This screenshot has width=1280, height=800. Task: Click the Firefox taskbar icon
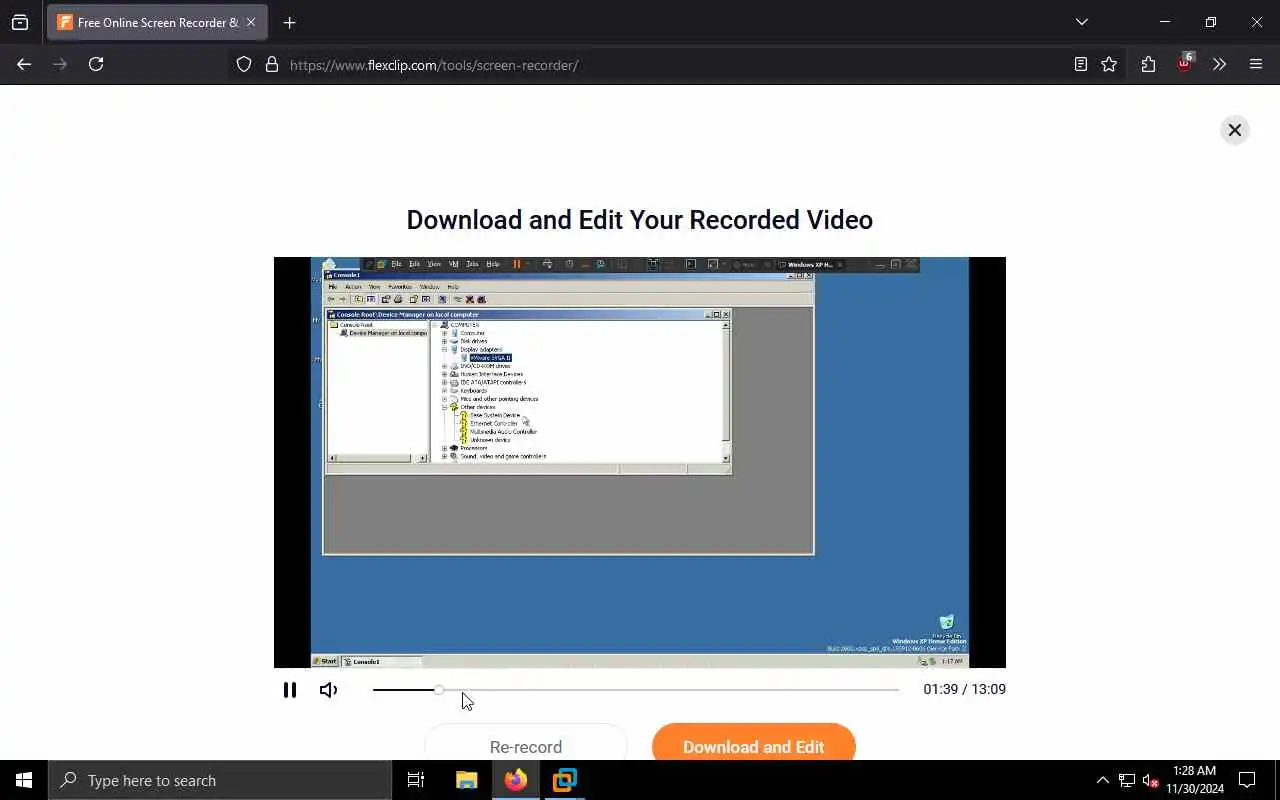coord(516,780)
